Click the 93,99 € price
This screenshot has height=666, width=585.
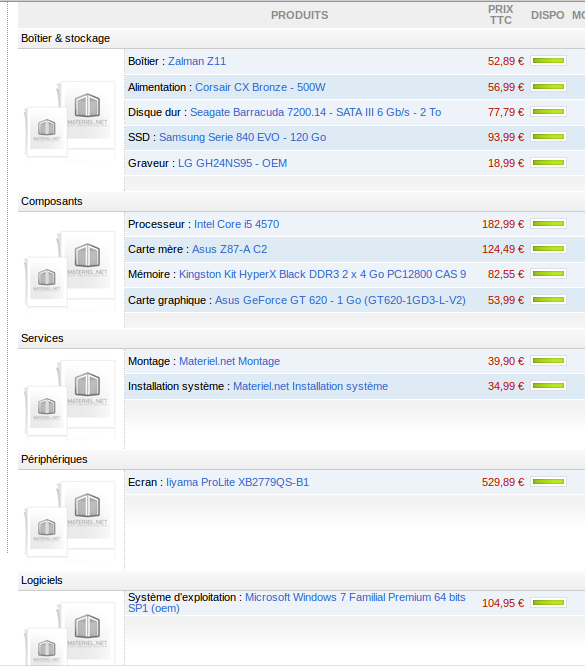coord(506,137)
